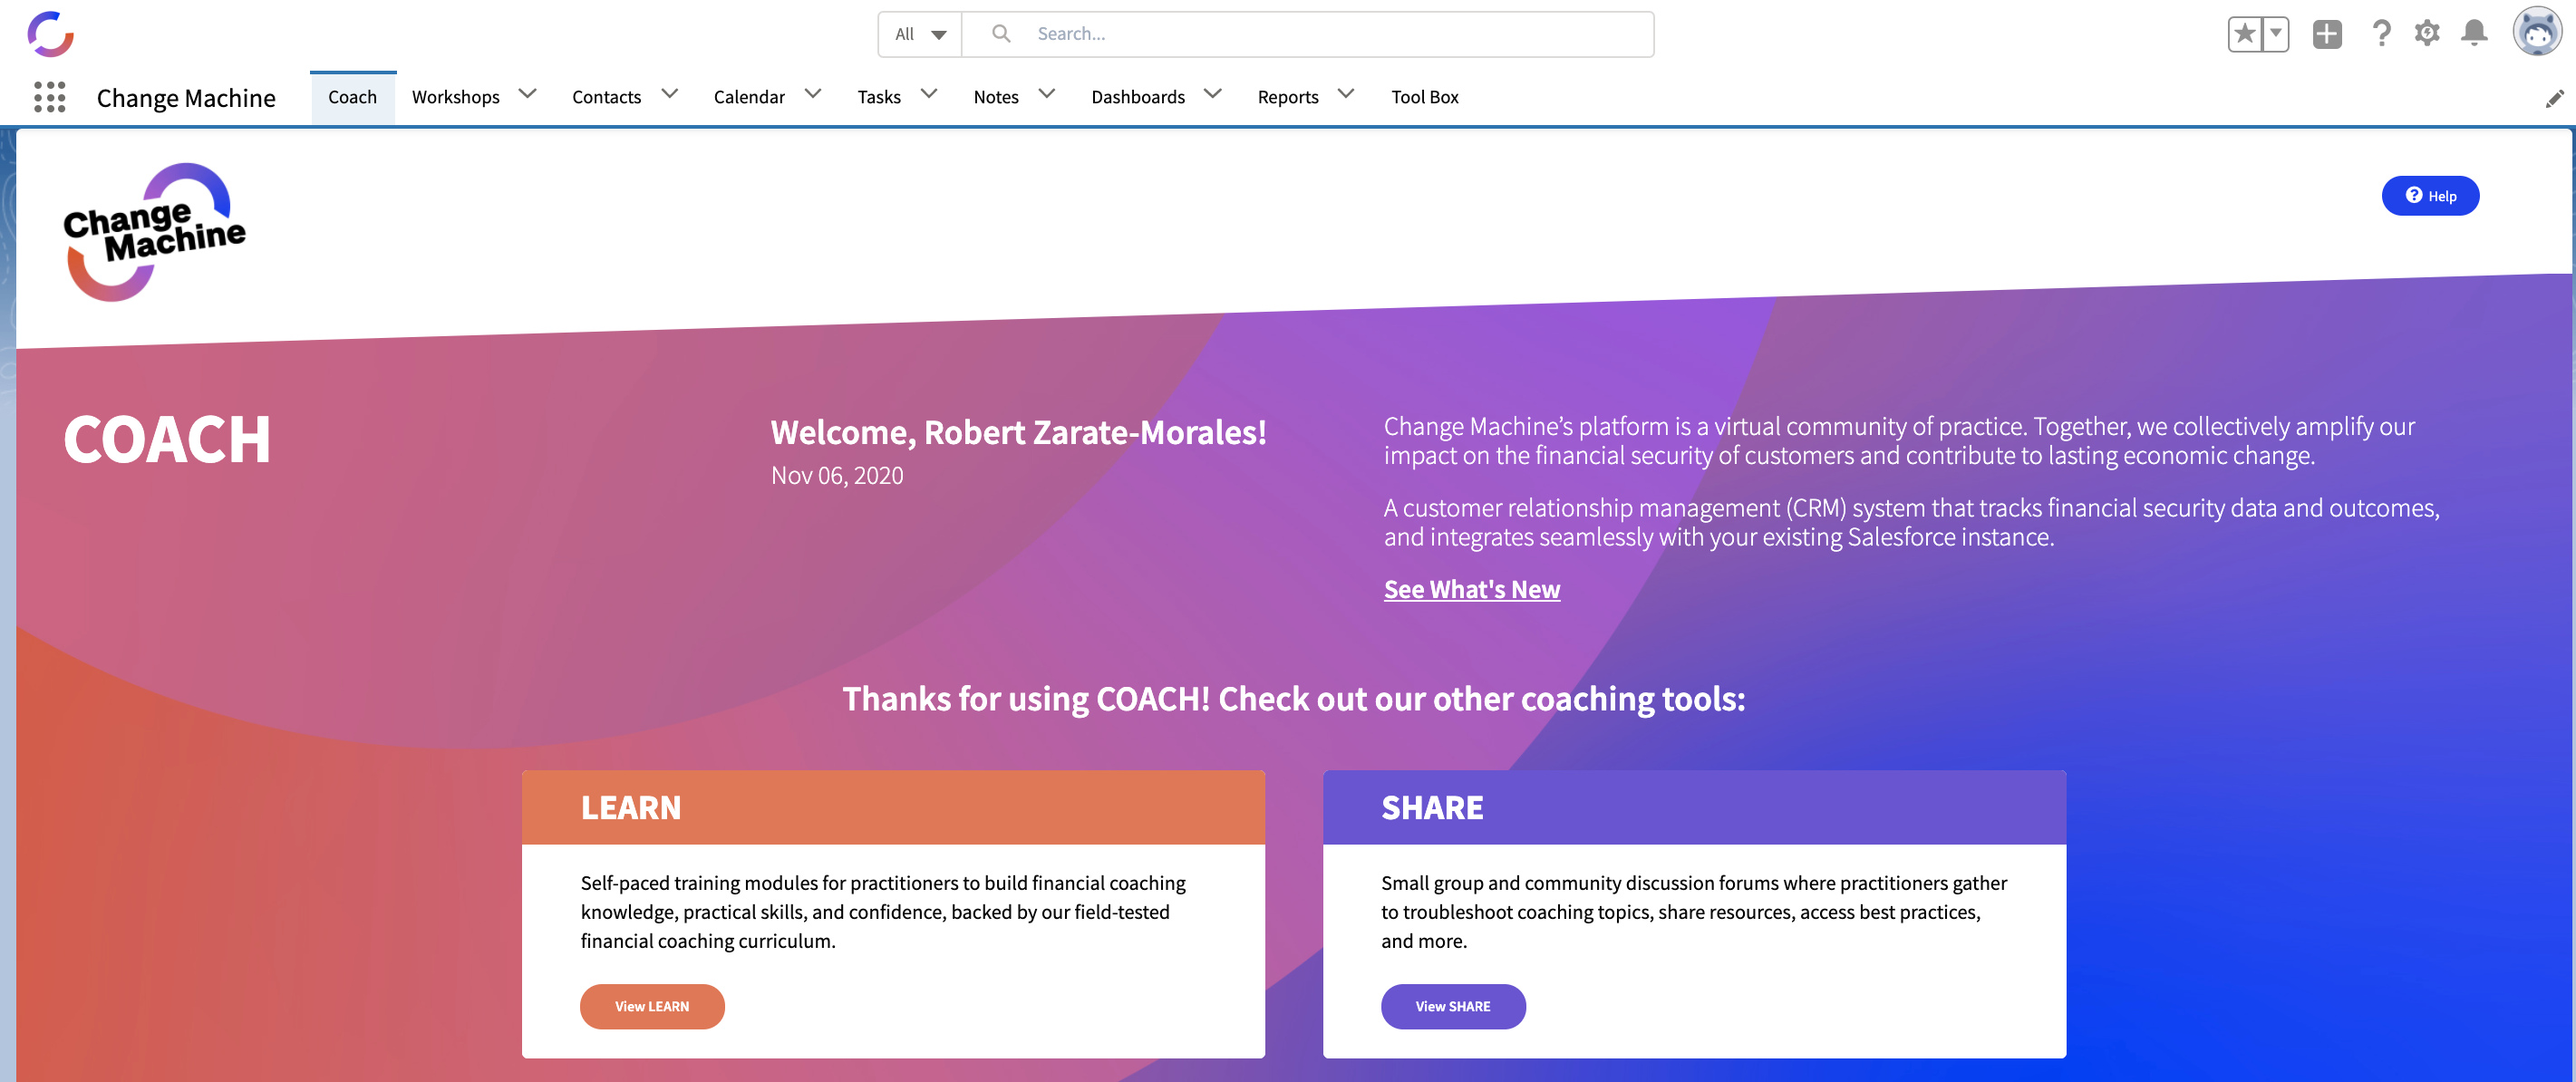This screenshot has height=1082, width=2576.
Task: Expand the Tasks chevron menu
Action: click(929, 95)
